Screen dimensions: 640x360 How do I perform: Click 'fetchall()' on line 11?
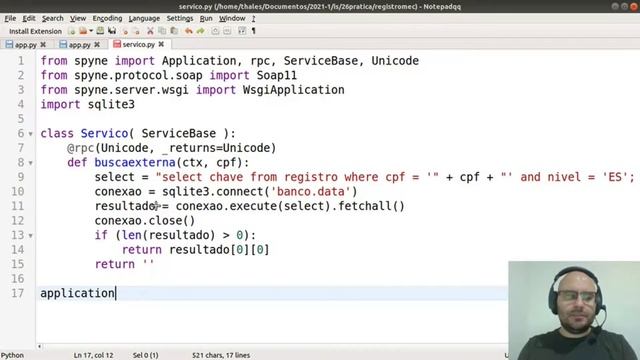(371, 206)
